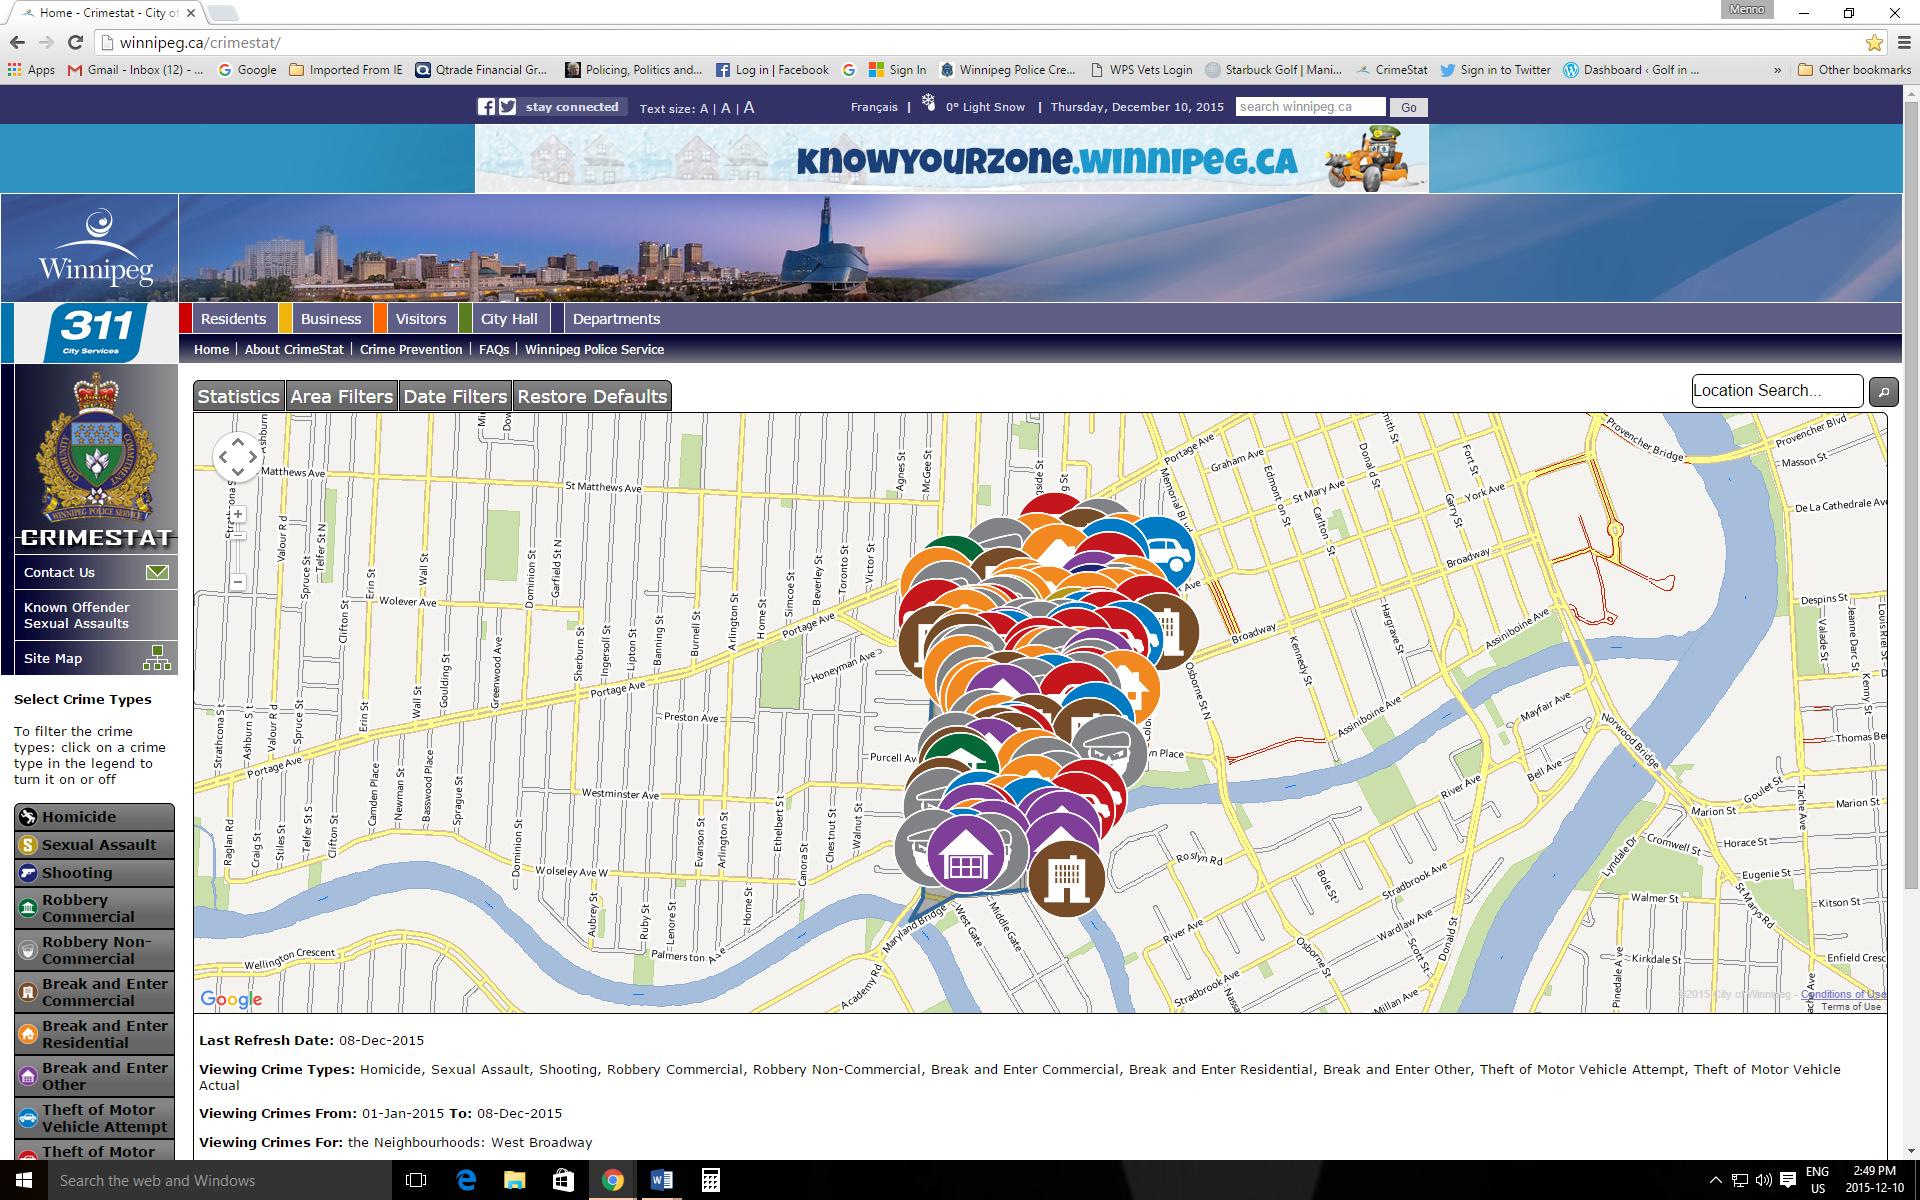Click the map zoom out minus button

[238, 582]
